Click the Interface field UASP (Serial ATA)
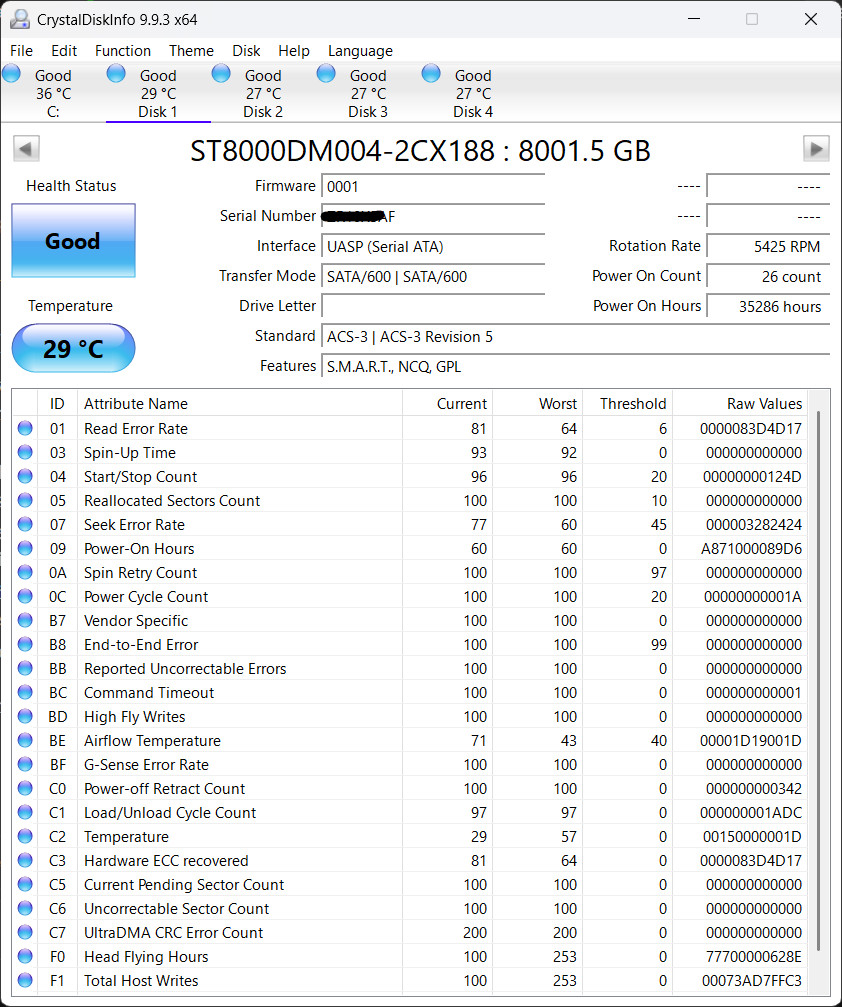The width and height of the screenshot is (842, 1007). pyautogui.click(x=433, y=247)
